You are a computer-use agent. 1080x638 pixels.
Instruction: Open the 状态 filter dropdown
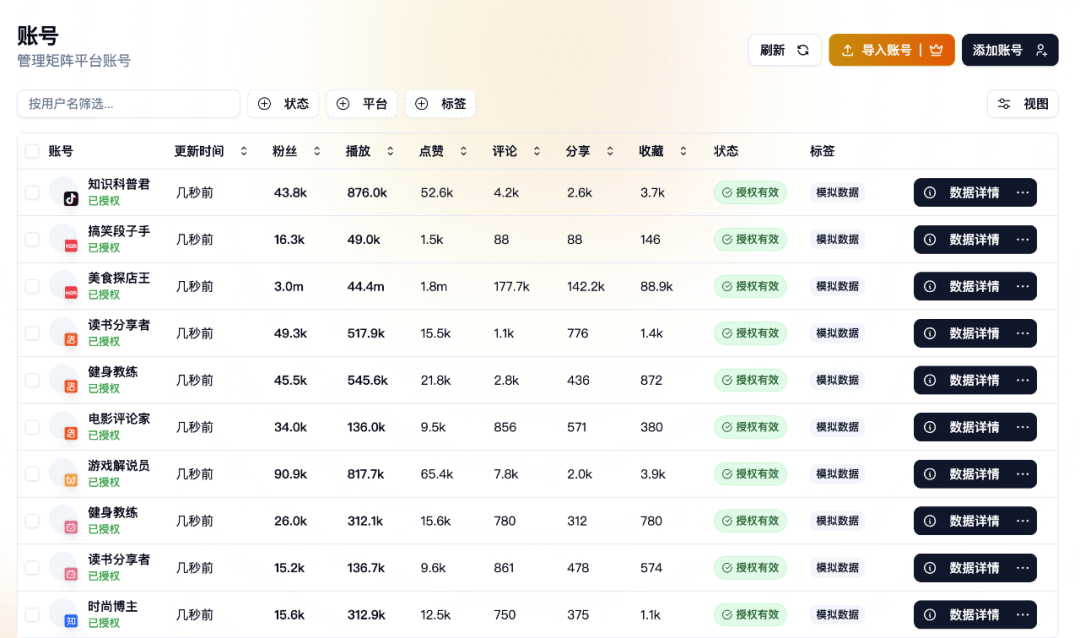pyautogui.click(x=283, y=104)
